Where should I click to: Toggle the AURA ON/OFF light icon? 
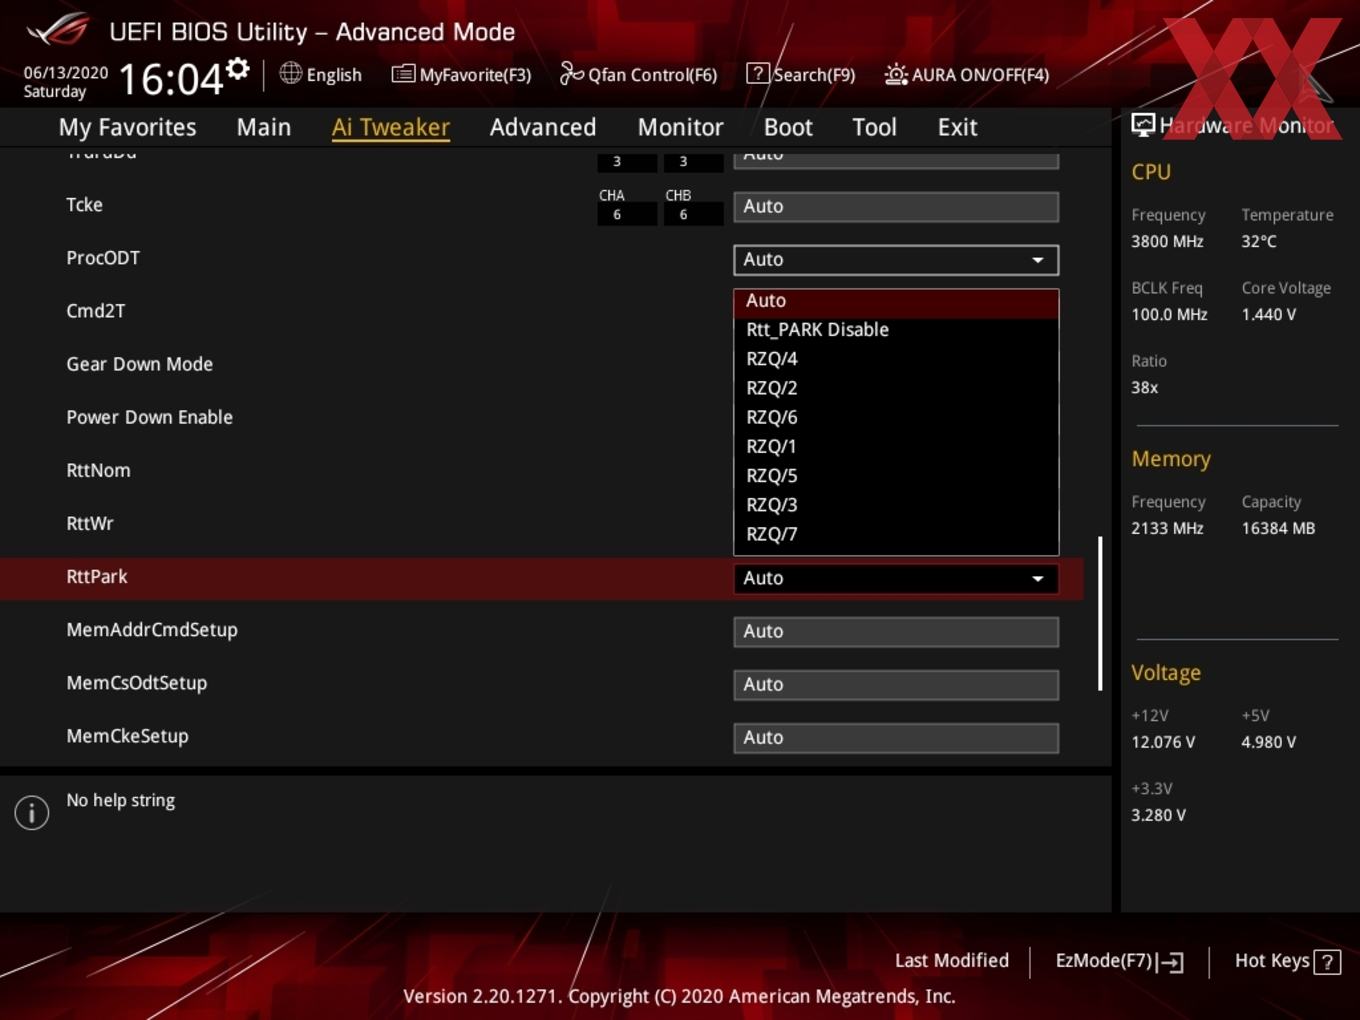coord(896,74)
